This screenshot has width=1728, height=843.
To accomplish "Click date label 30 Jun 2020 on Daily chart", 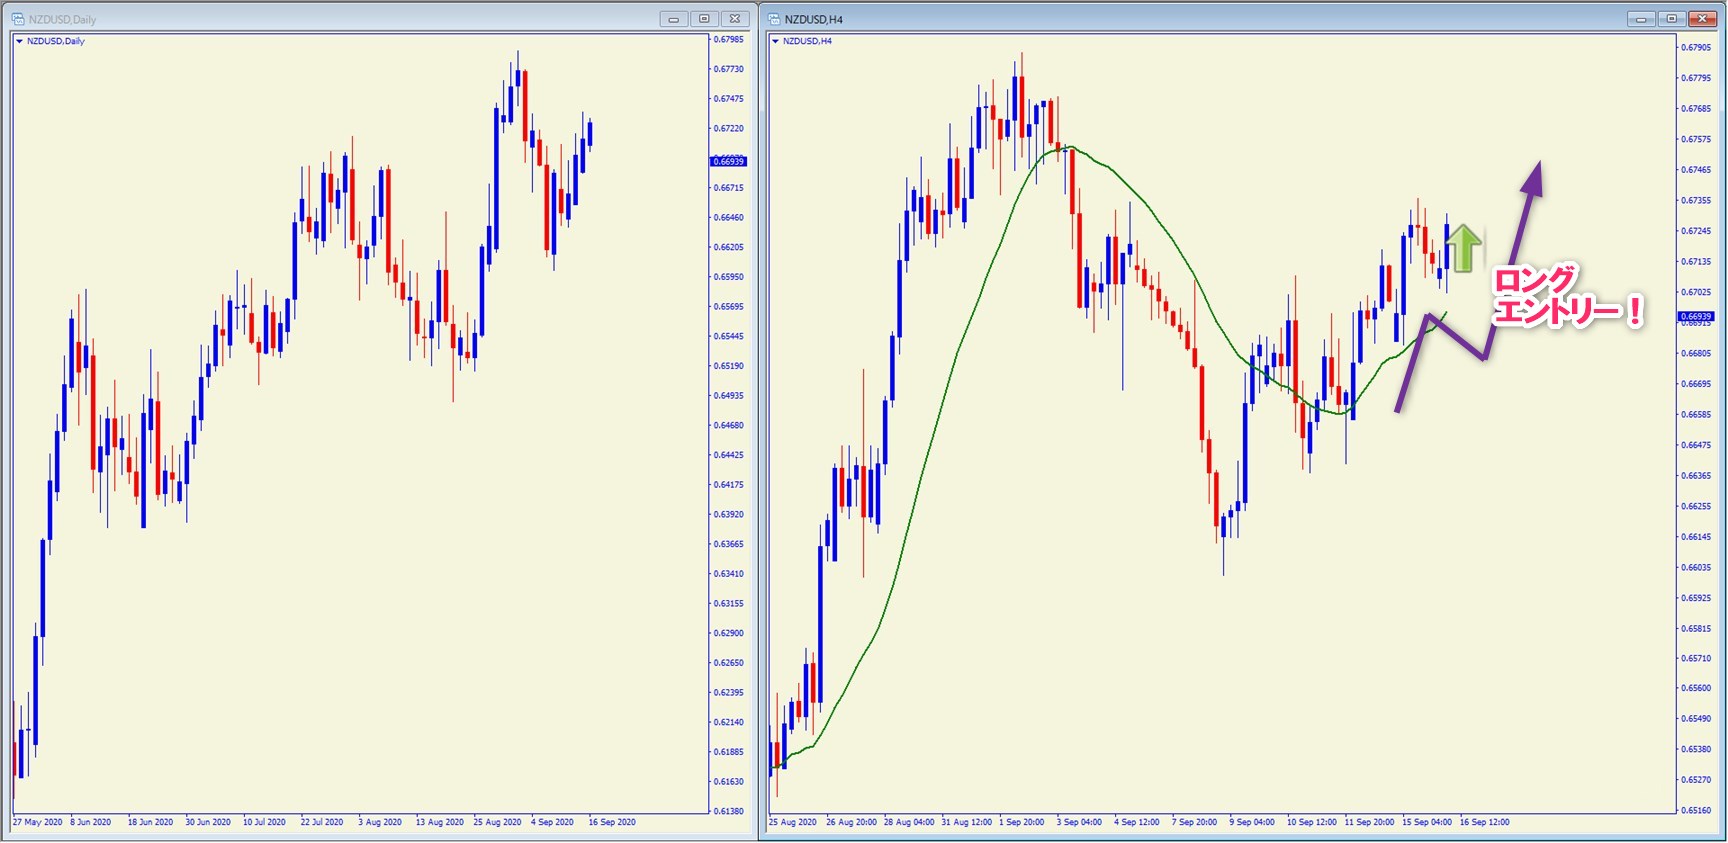I will 208,822.
